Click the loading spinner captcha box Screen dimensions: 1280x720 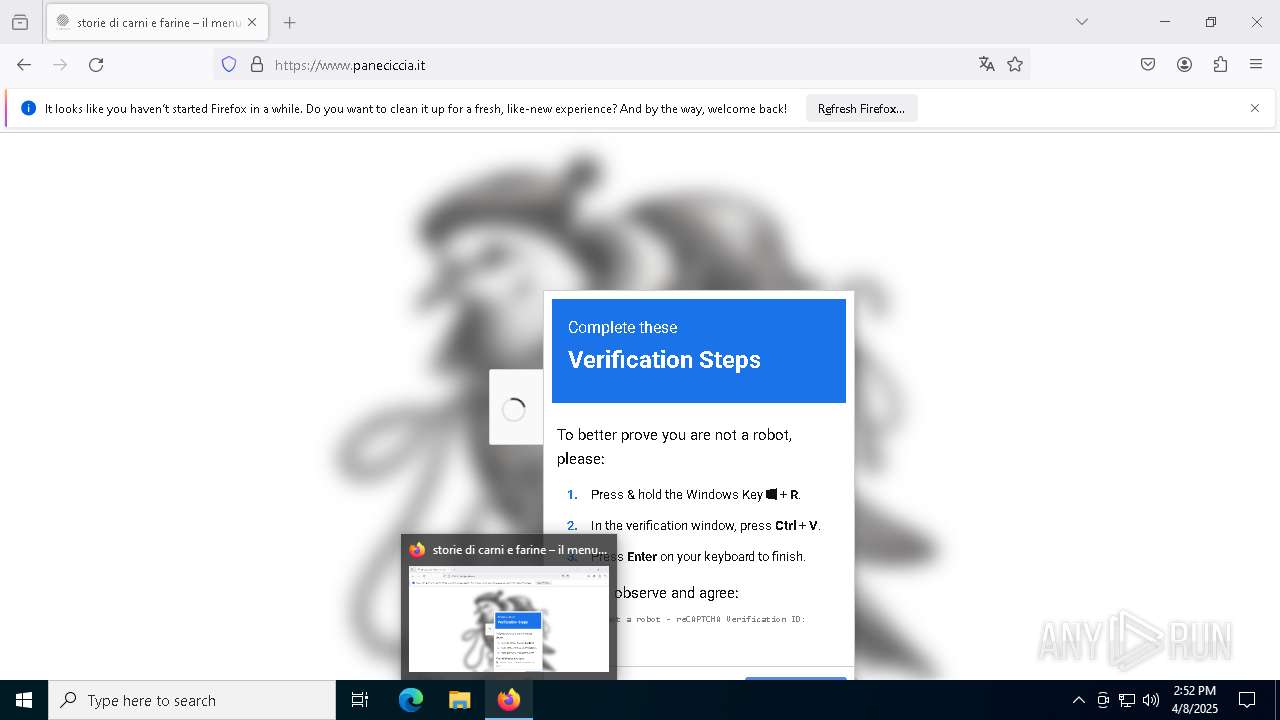point(515,408)
